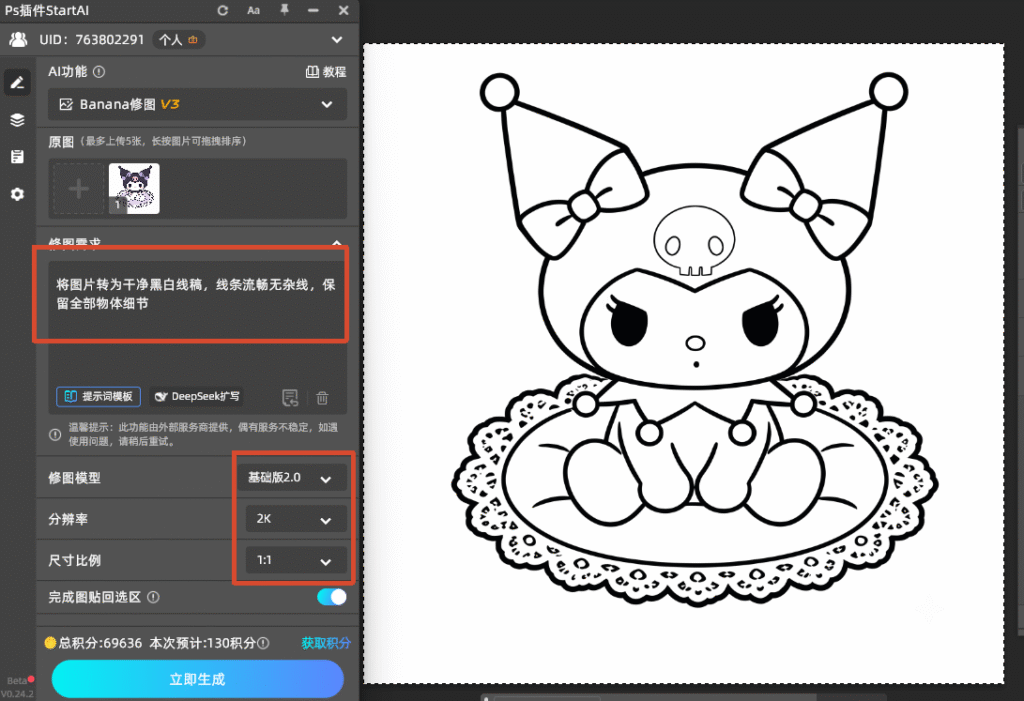Viewport: 1024px width, 701px height.
Task: Toggle the 完成图贴回选区 switch
Action: [332, 597]
